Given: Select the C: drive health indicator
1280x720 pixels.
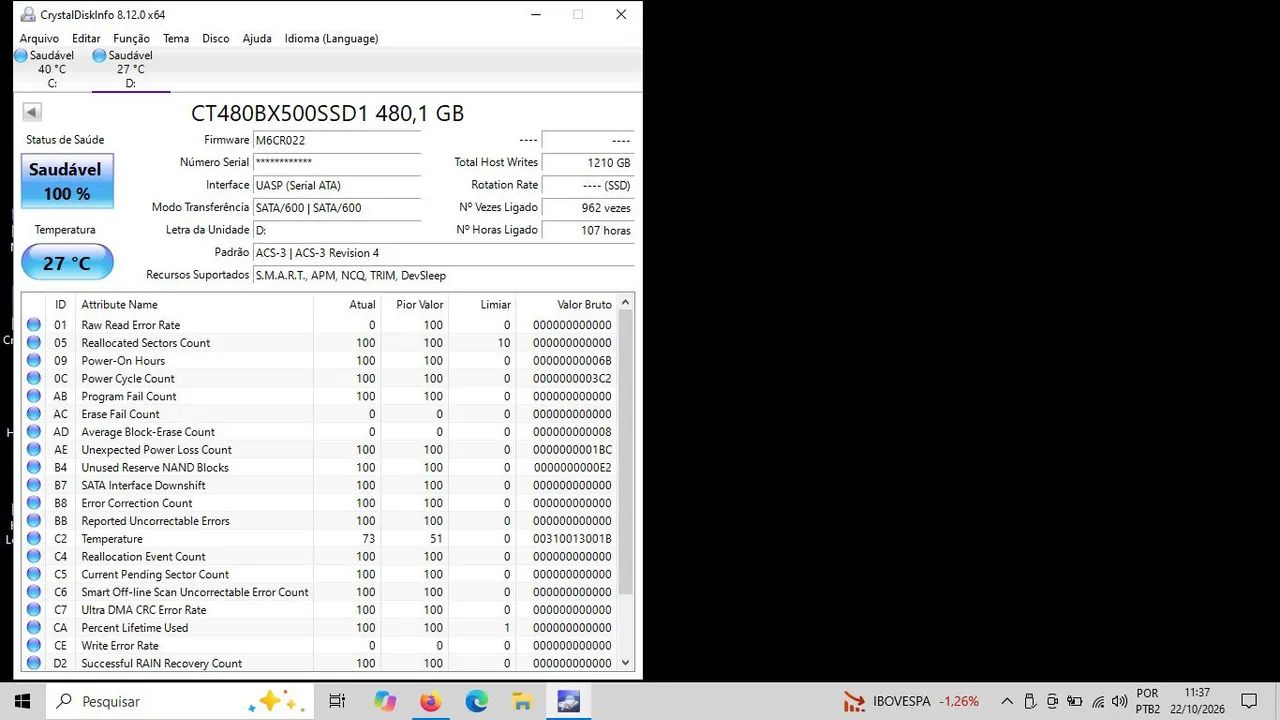Looking at the screenshot, I should [x=45, y=69].
